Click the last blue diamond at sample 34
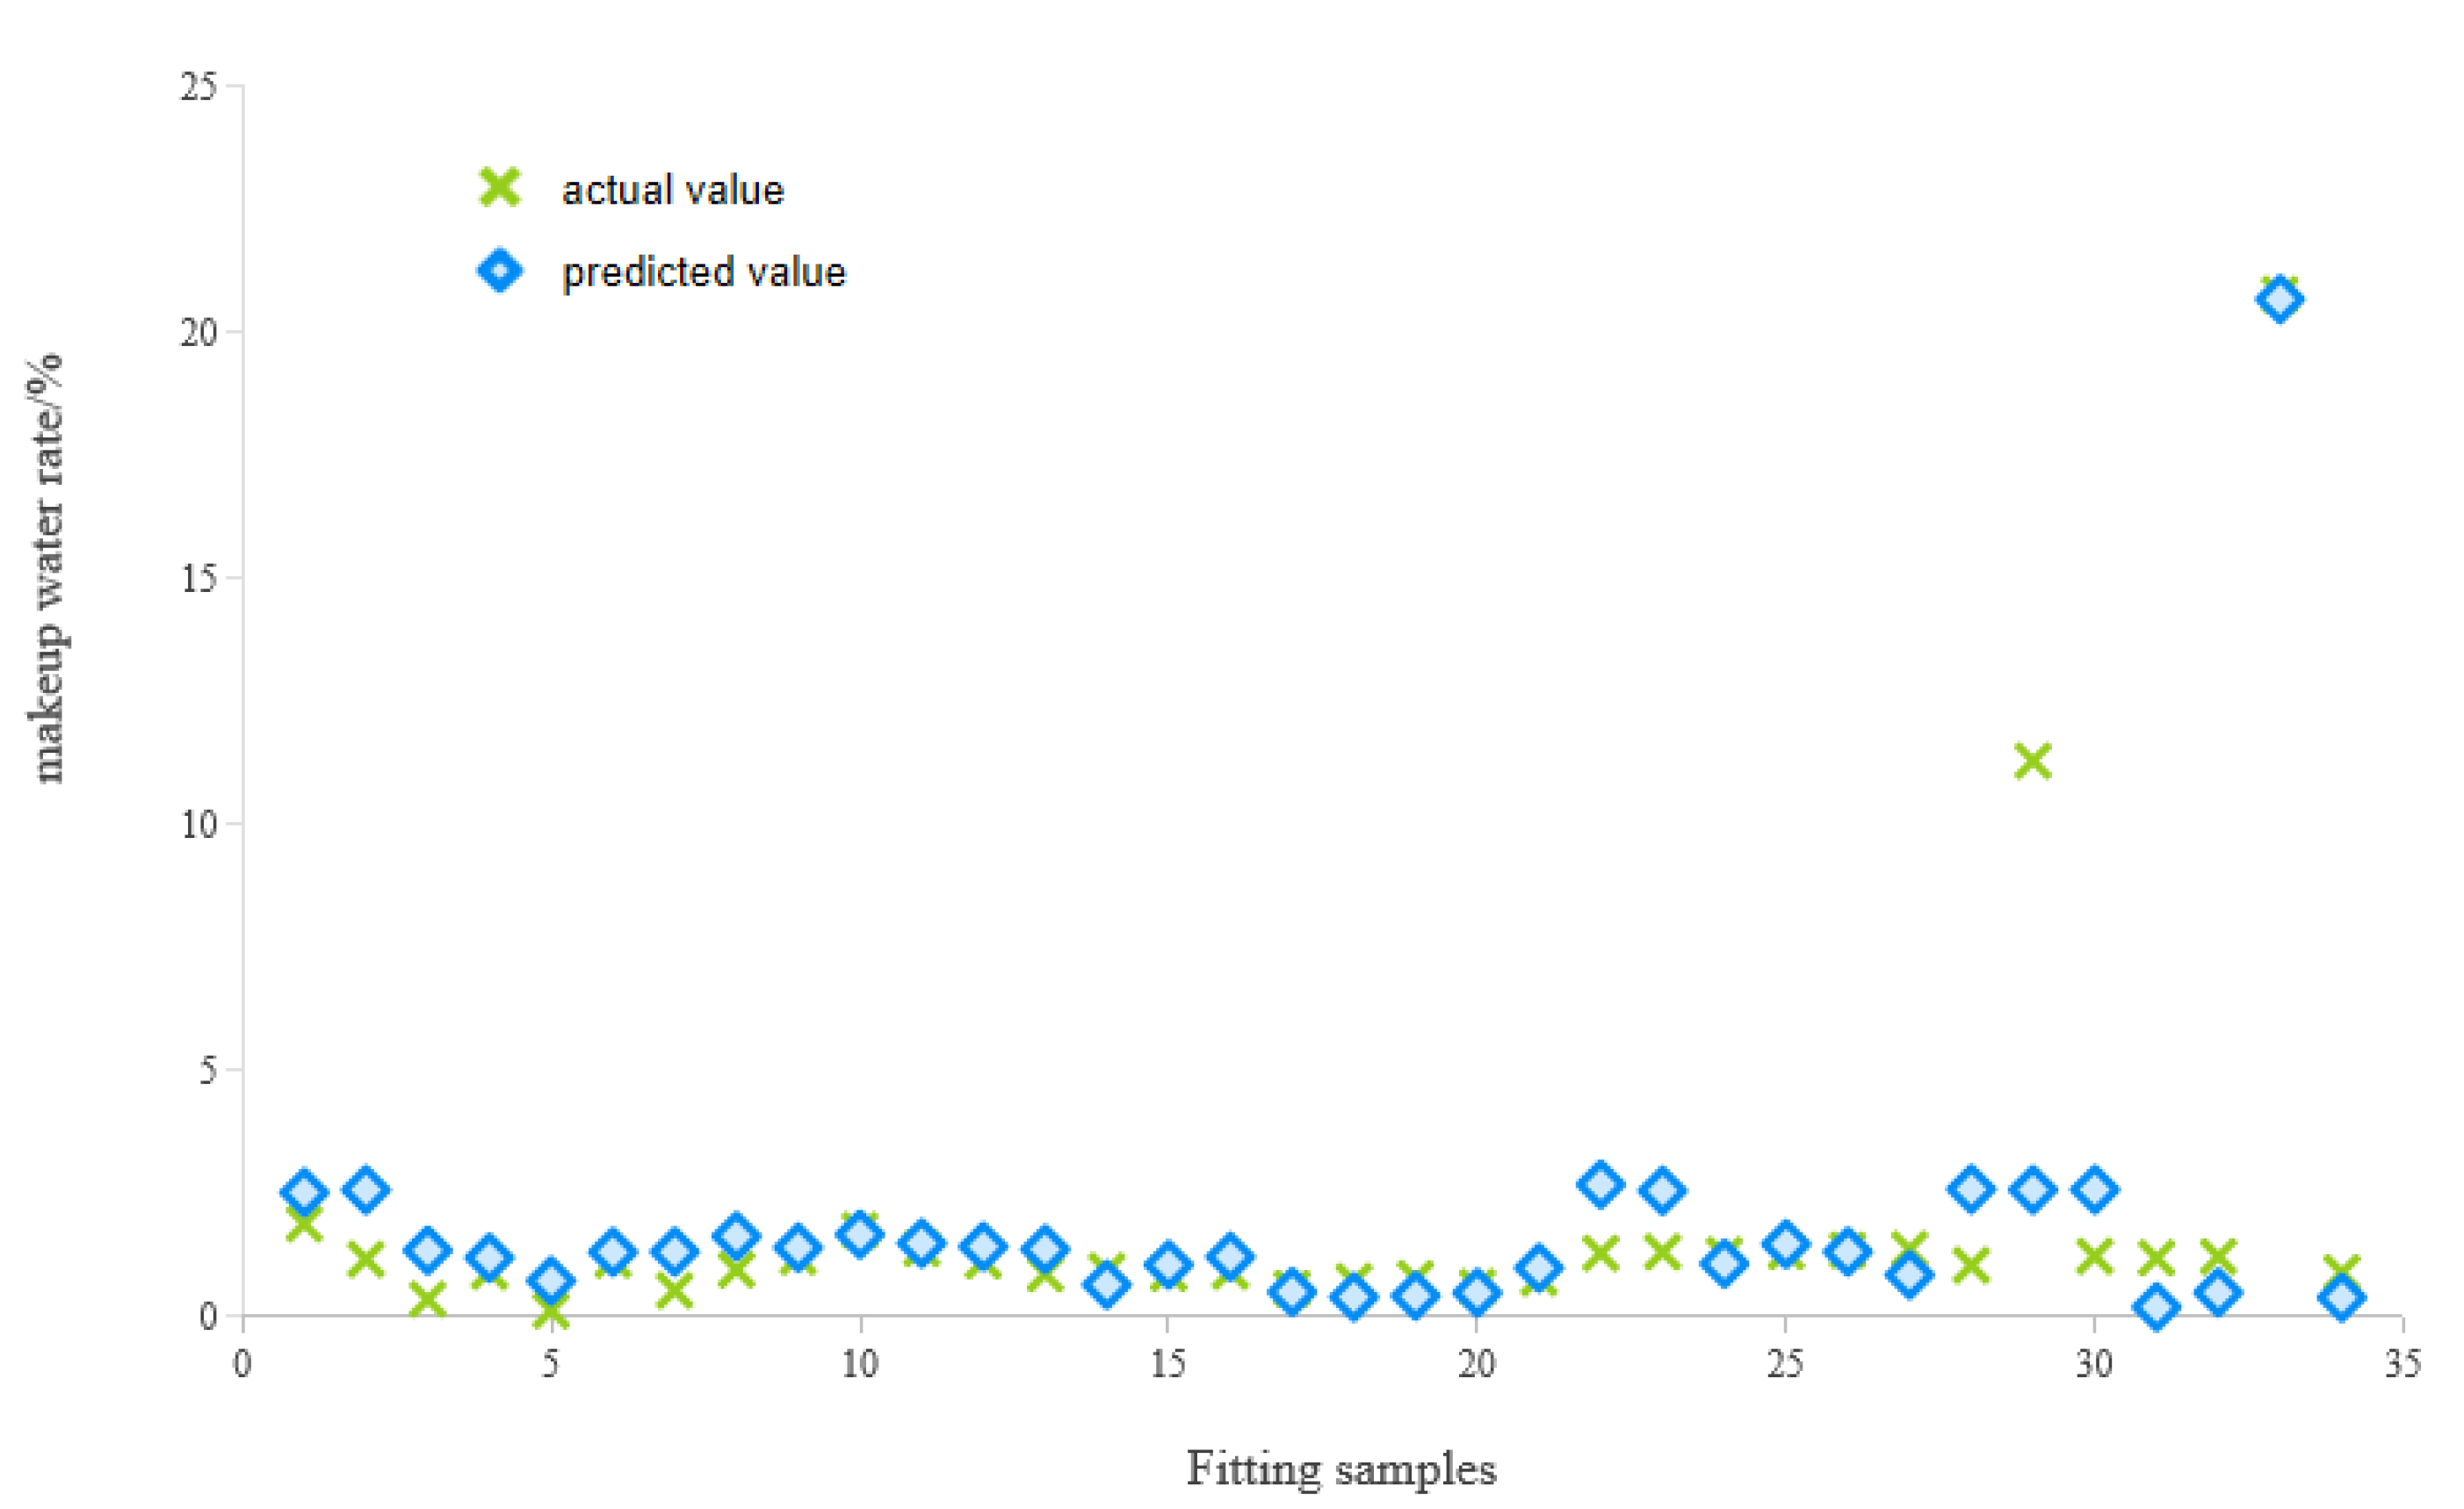This screenshot has height=1509, width=2464. [x=2341, y=1298]
